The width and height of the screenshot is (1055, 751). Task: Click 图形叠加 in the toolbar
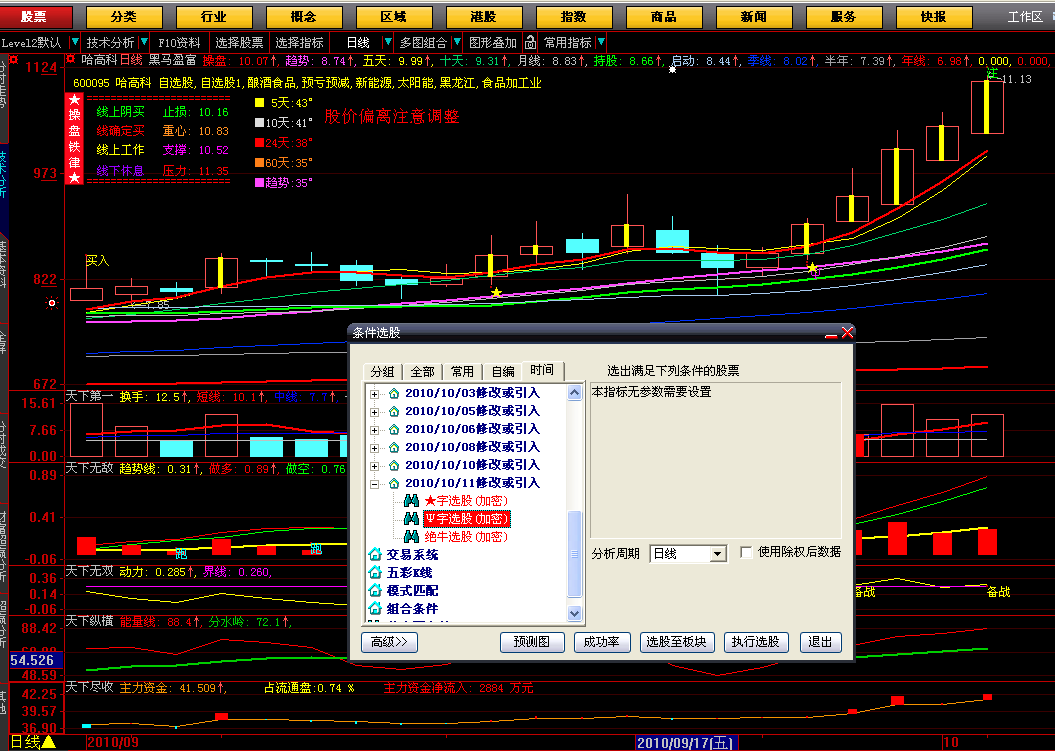click(493, 43)
